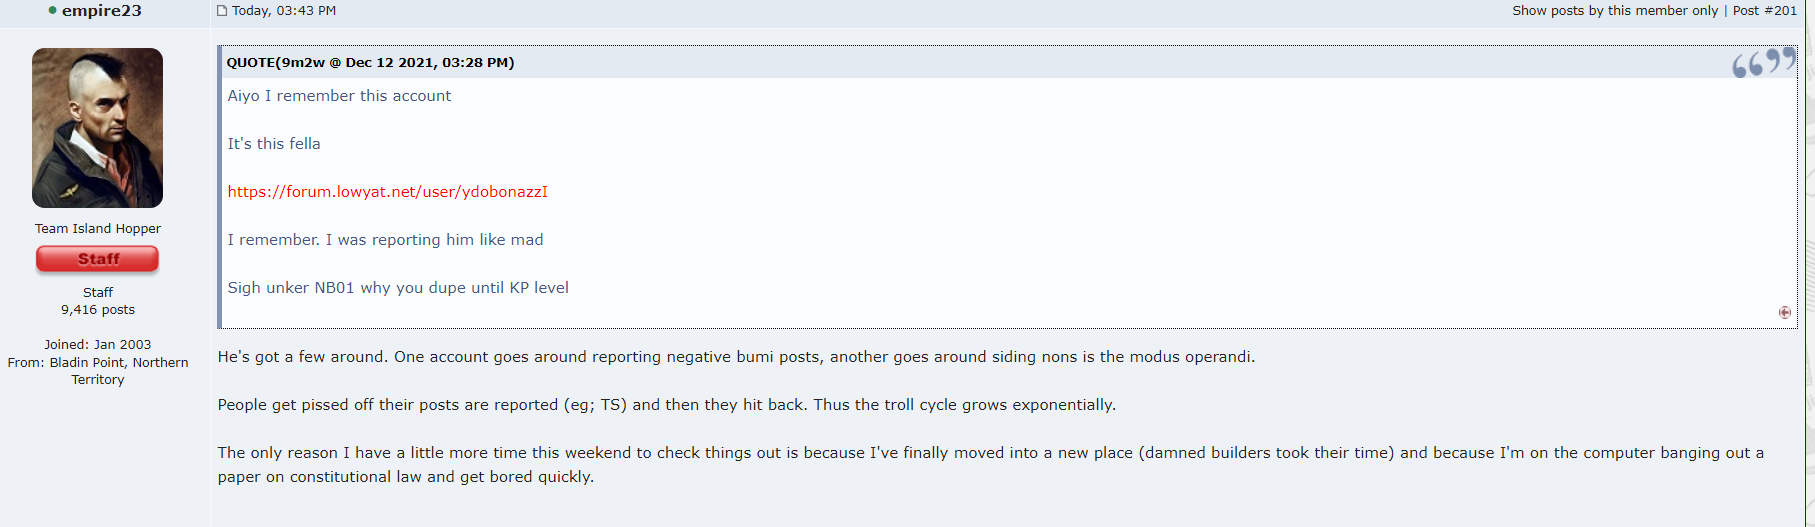
Task: Click the post document icon
Action: coord(222,11)
